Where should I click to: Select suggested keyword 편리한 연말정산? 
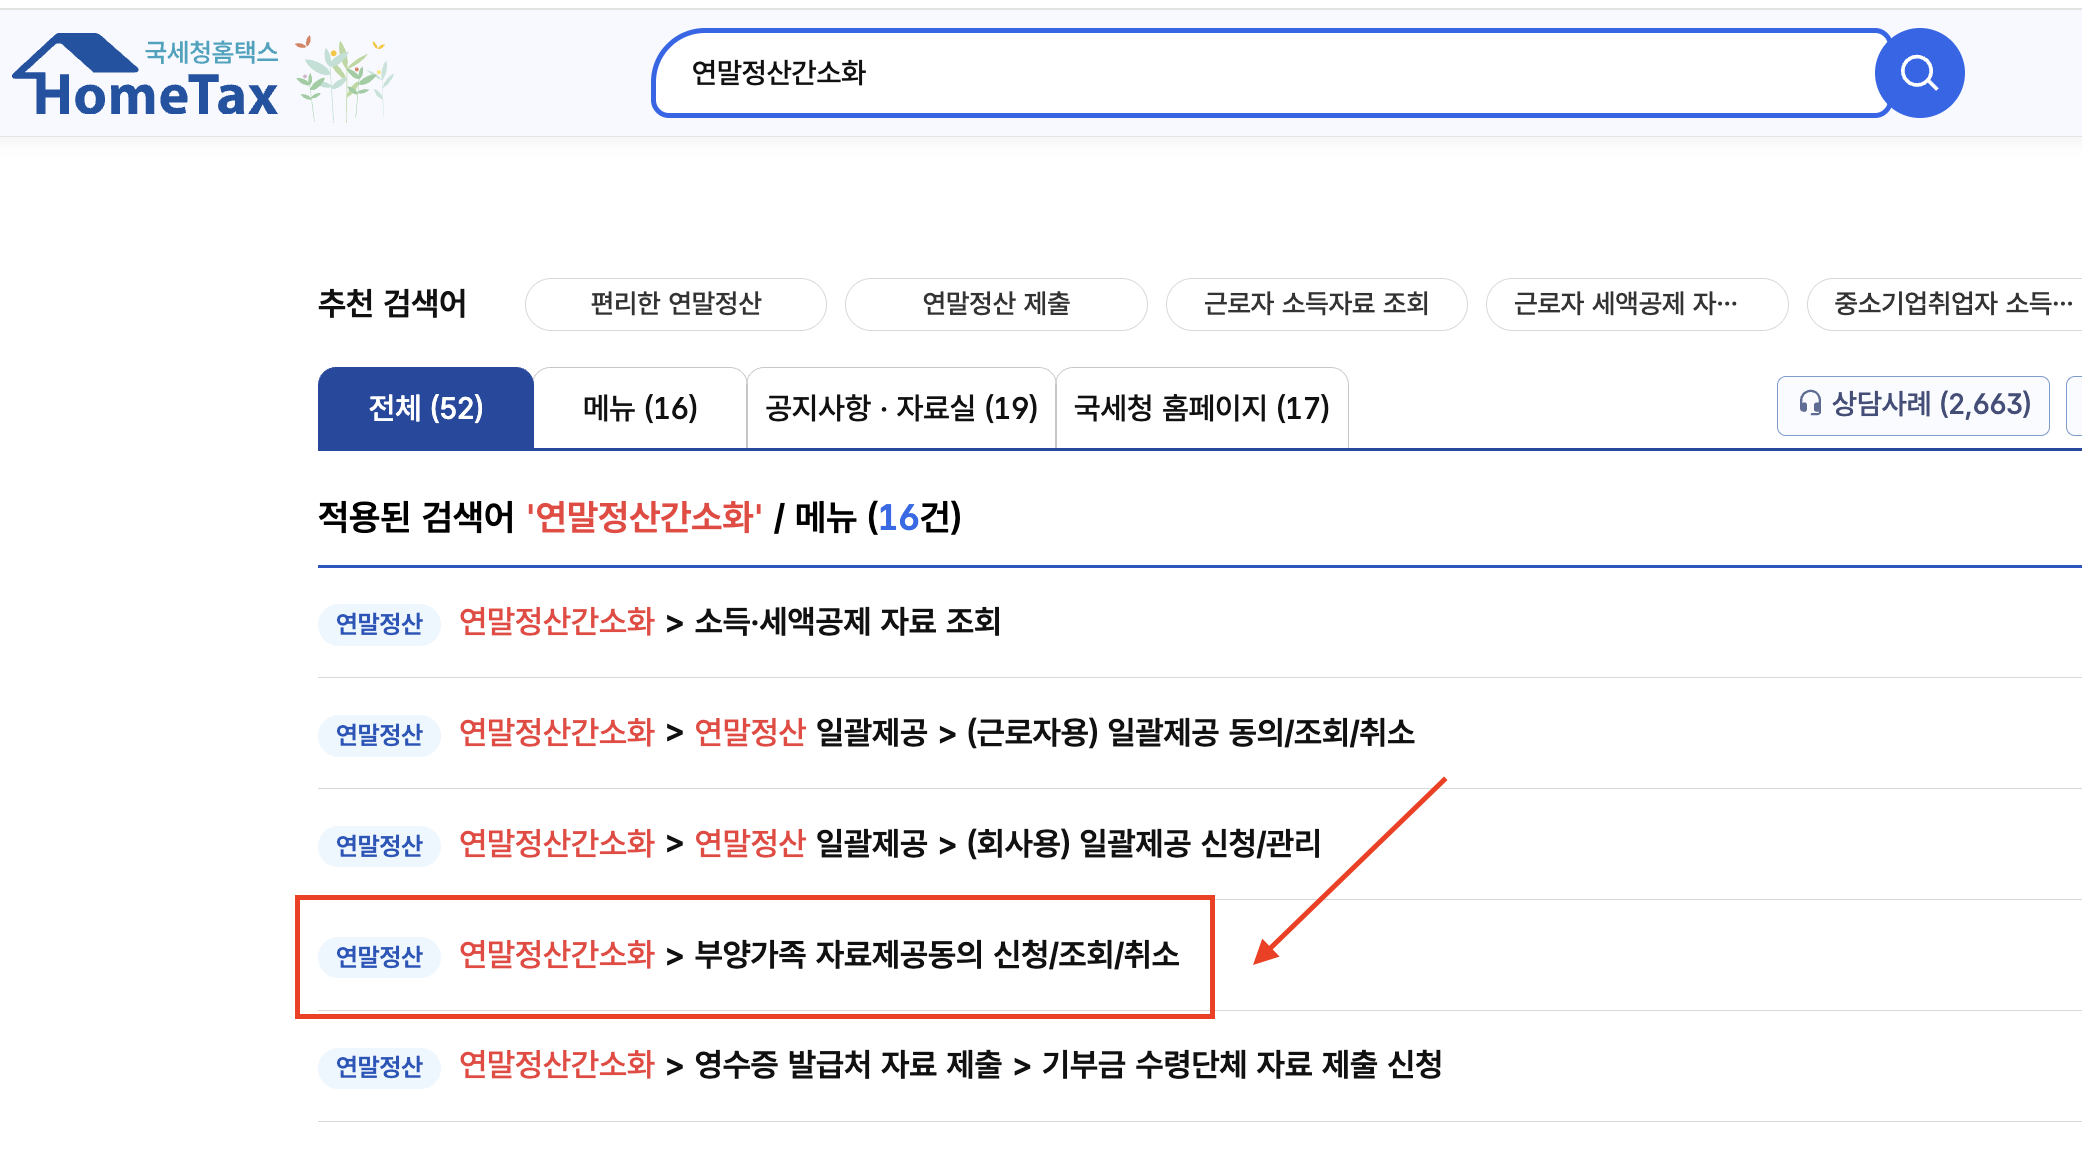[x=675, y=304]
